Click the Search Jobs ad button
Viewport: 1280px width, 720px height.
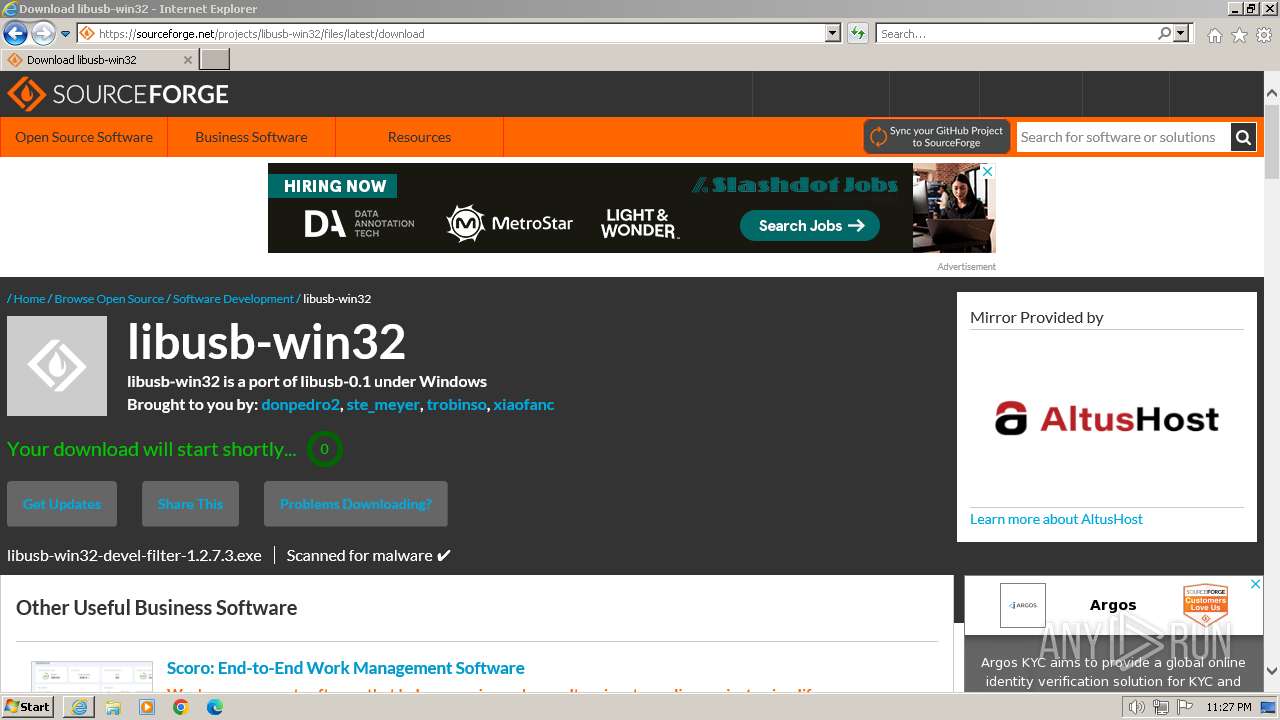[x=810, y=225]
